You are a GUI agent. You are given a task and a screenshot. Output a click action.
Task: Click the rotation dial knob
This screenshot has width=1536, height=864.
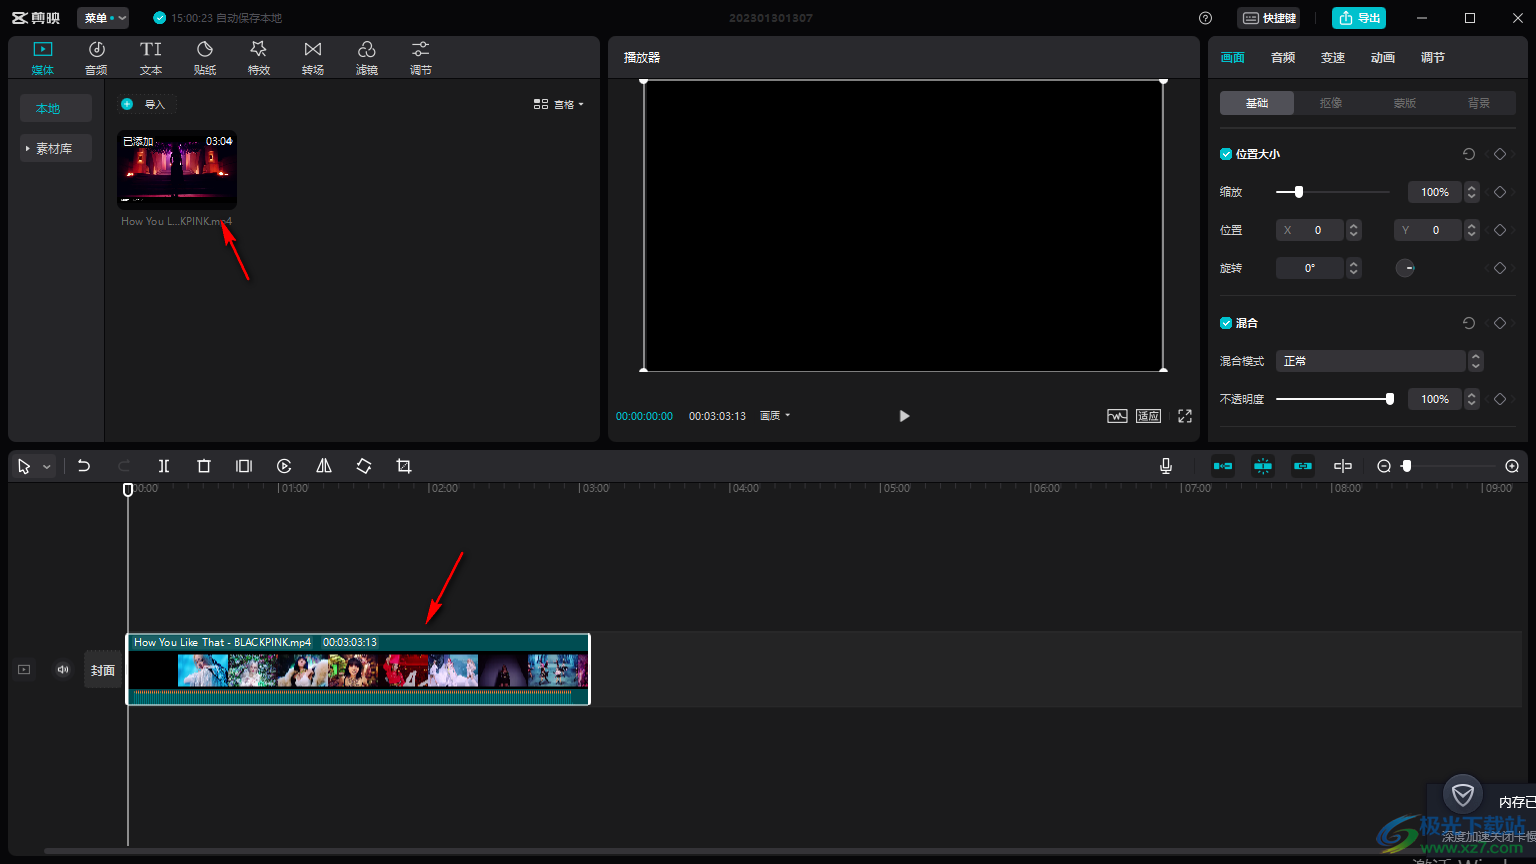pyautogui.click(x=1405, y=268)
